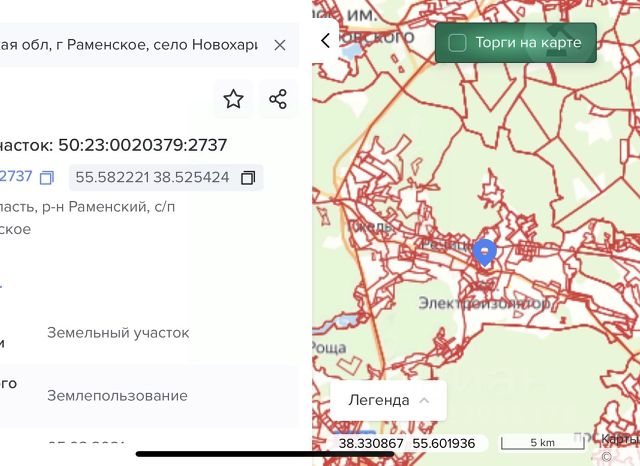Image resolution: width=640 pixels, height=466 pixels.
Task: Click the coordinates field 55.582221 38.525424
Action: 166,178
